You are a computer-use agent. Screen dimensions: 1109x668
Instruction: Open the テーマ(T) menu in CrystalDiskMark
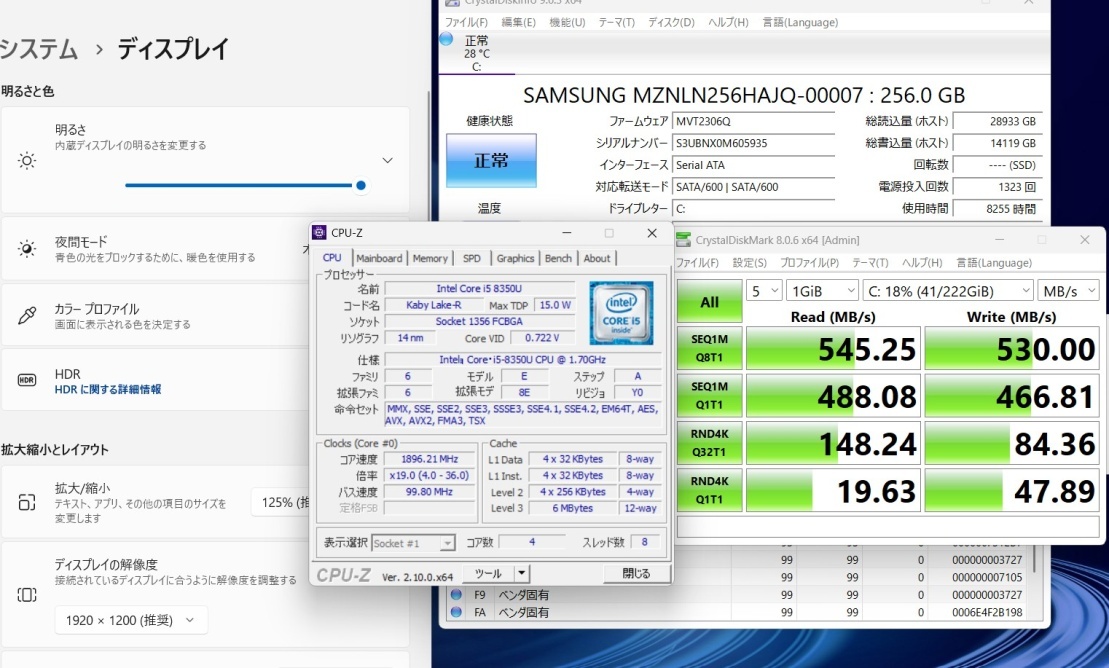tap(870, 263)
